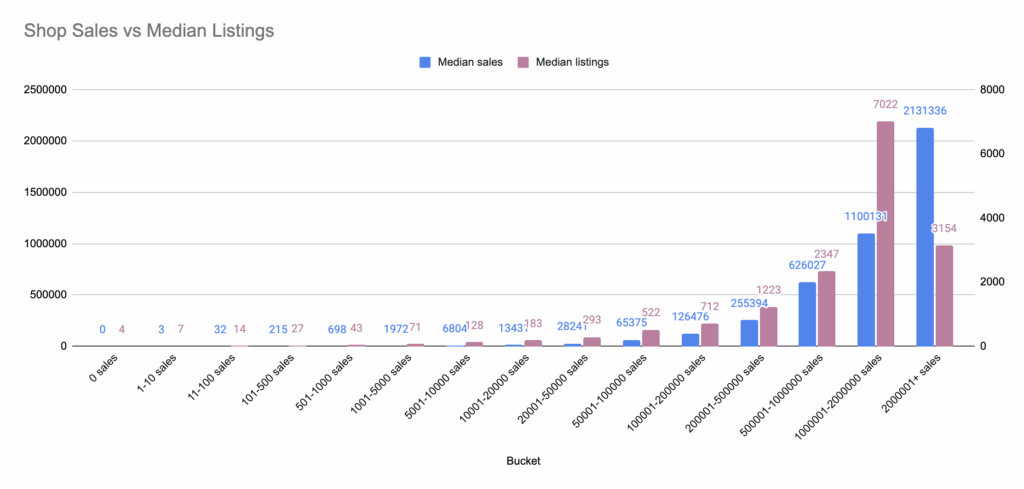This screenshot has height=489, width=1024.
Task: Select the pink bar labeled 2347
Action: click(x=826, y=309)
